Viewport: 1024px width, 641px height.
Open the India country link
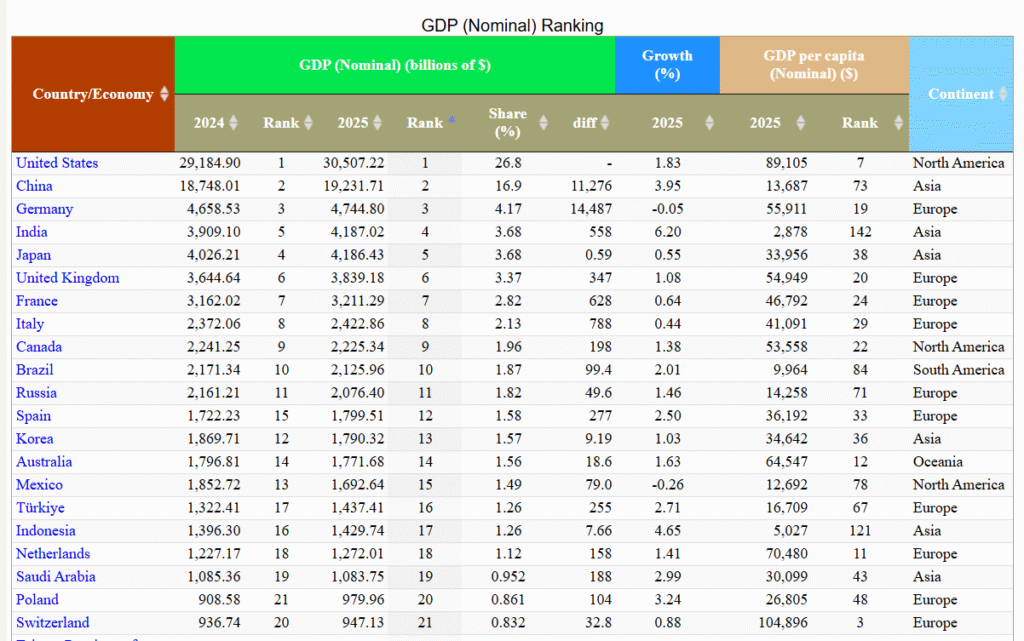31,232
